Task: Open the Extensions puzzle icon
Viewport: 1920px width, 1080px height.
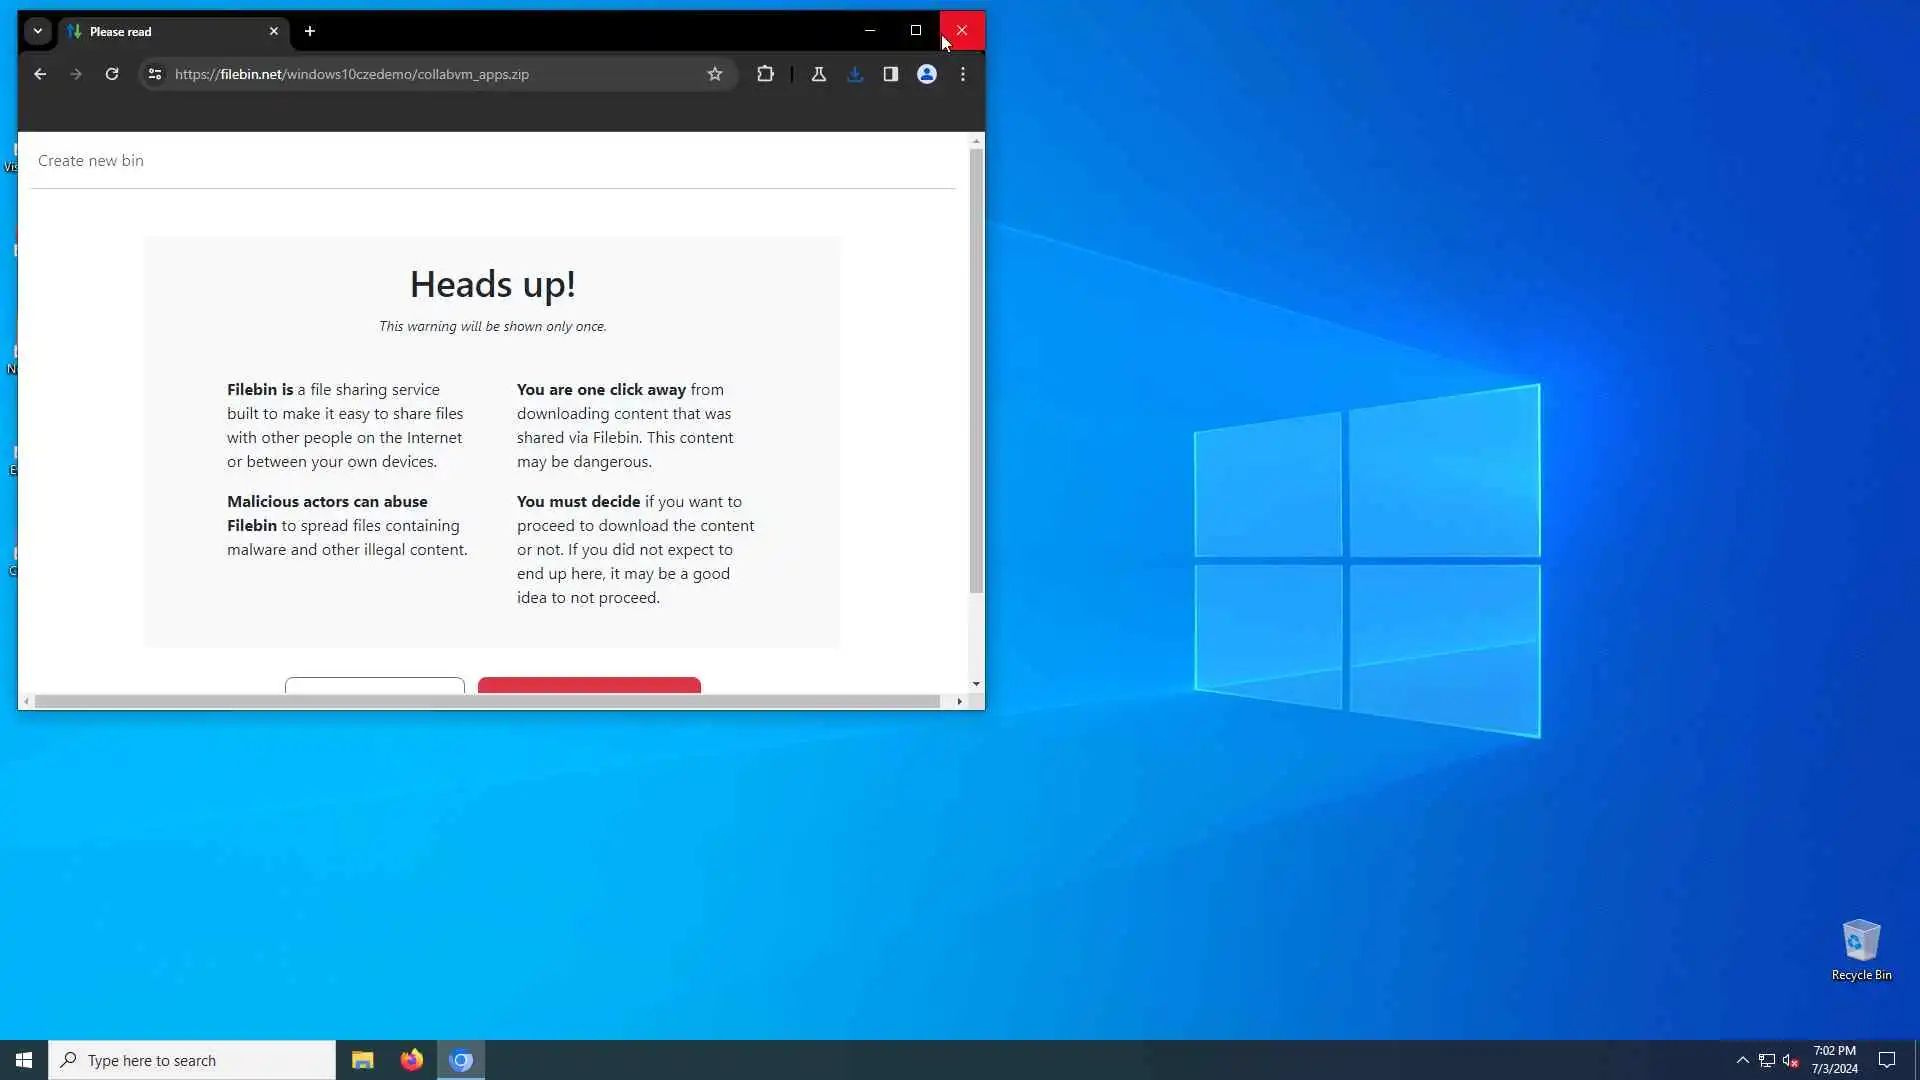Action: pyautogui.click(x=765, y=74)
